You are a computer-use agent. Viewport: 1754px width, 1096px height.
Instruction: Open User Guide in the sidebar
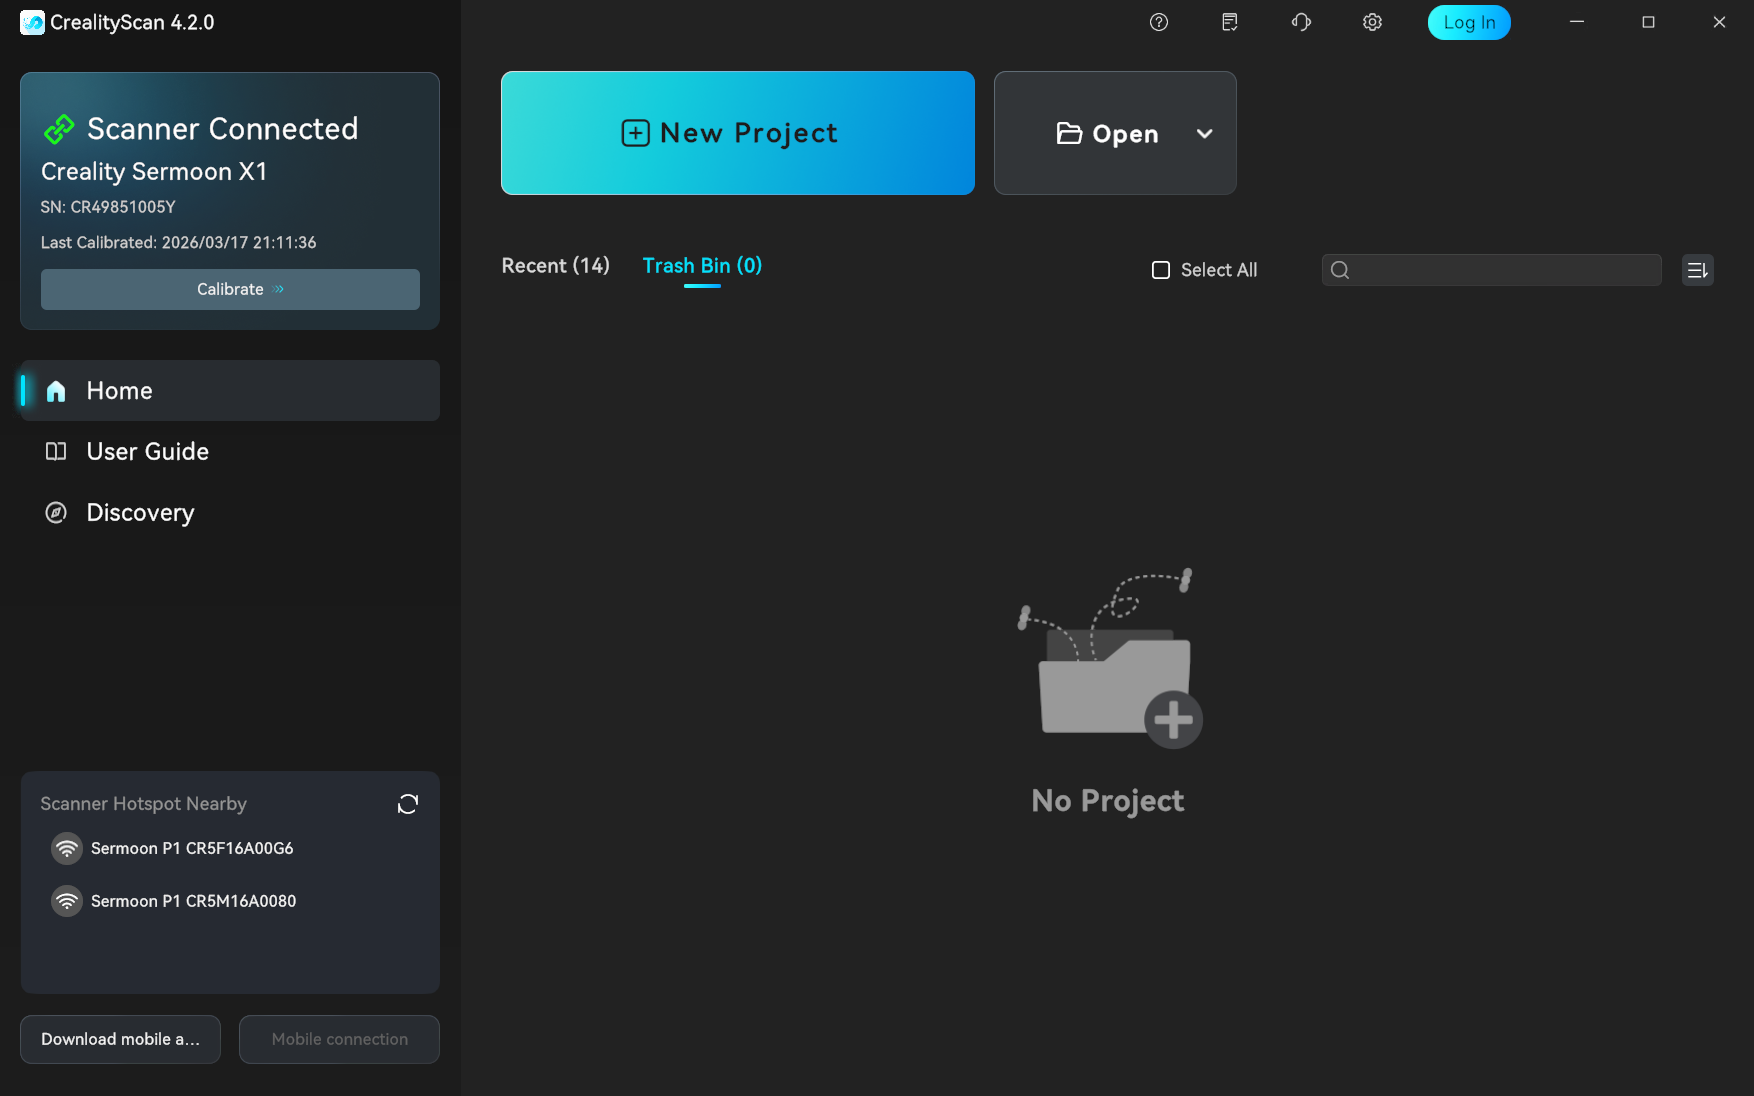230,452
